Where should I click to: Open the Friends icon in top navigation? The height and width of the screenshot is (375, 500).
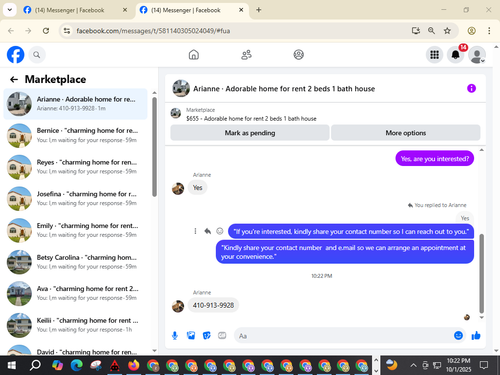pyautogui.click(x=246, y=55)
